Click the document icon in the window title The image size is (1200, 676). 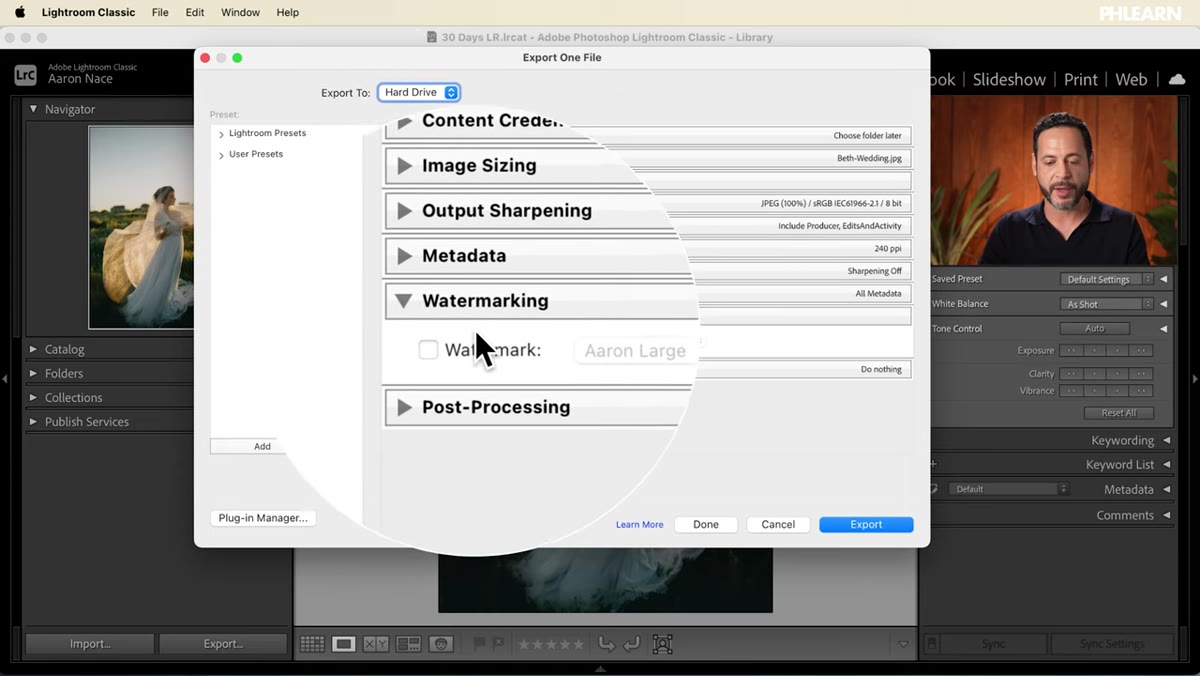point(432,37)
